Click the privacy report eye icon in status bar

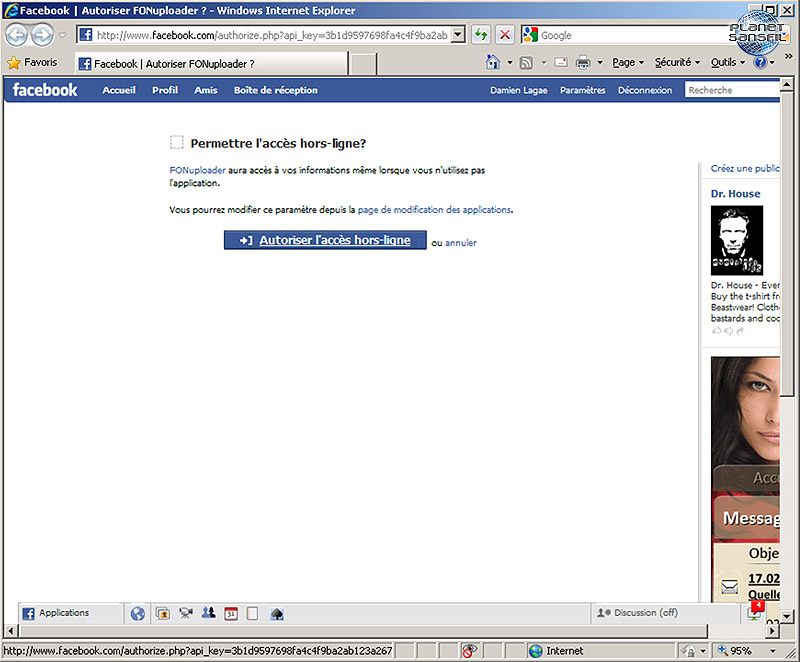pos(468,650)
